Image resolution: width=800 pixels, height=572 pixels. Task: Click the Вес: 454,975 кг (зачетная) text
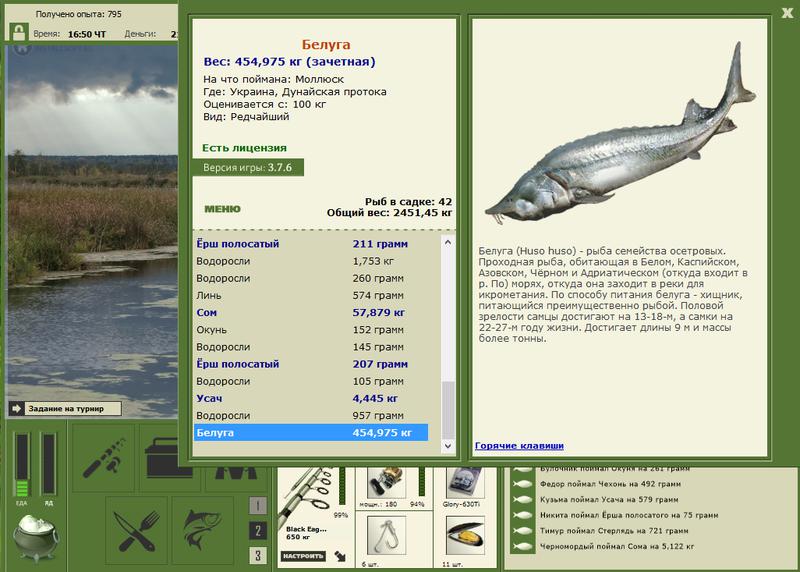click(x=289, y=62)
